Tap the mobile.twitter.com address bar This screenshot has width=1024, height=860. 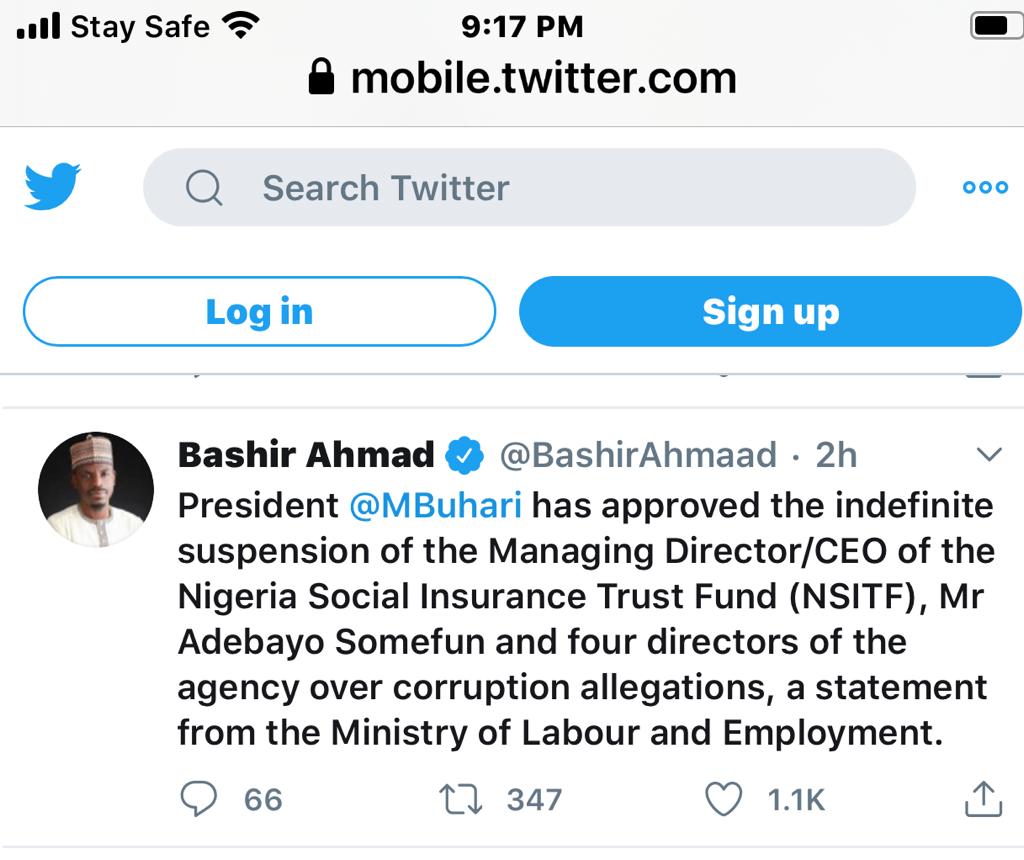tap(543, 79)
